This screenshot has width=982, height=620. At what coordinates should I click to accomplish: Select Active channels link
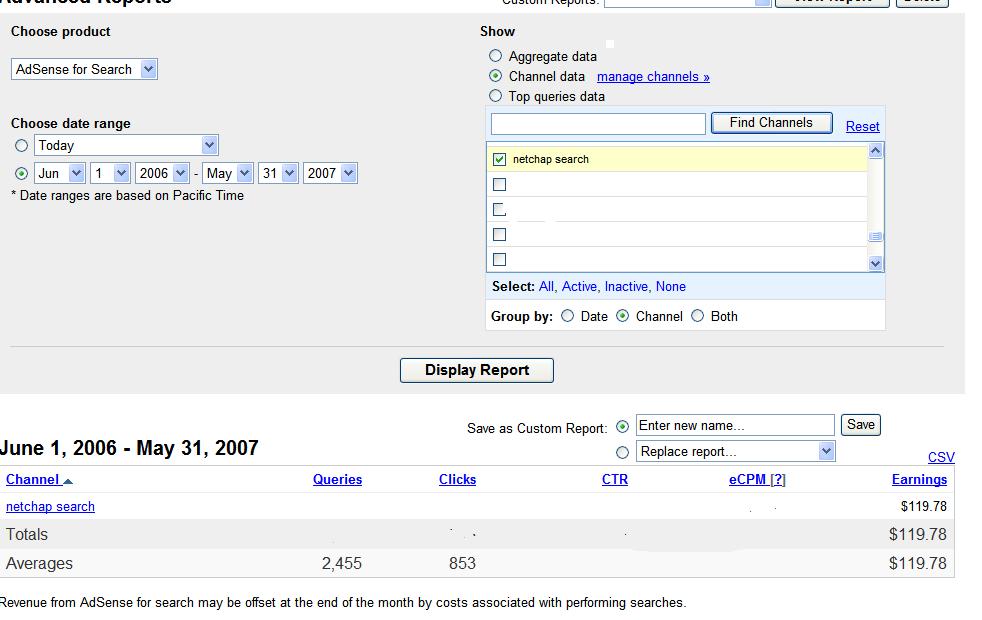tap(579, 286)
